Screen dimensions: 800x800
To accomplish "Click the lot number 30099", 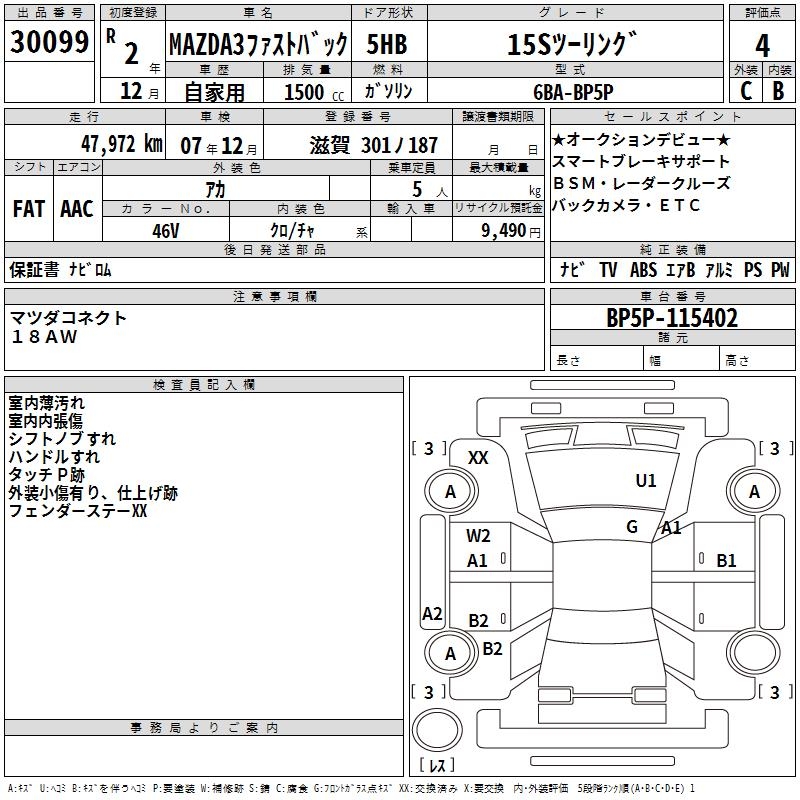I will pyautogui.click(x=49, y=42).
